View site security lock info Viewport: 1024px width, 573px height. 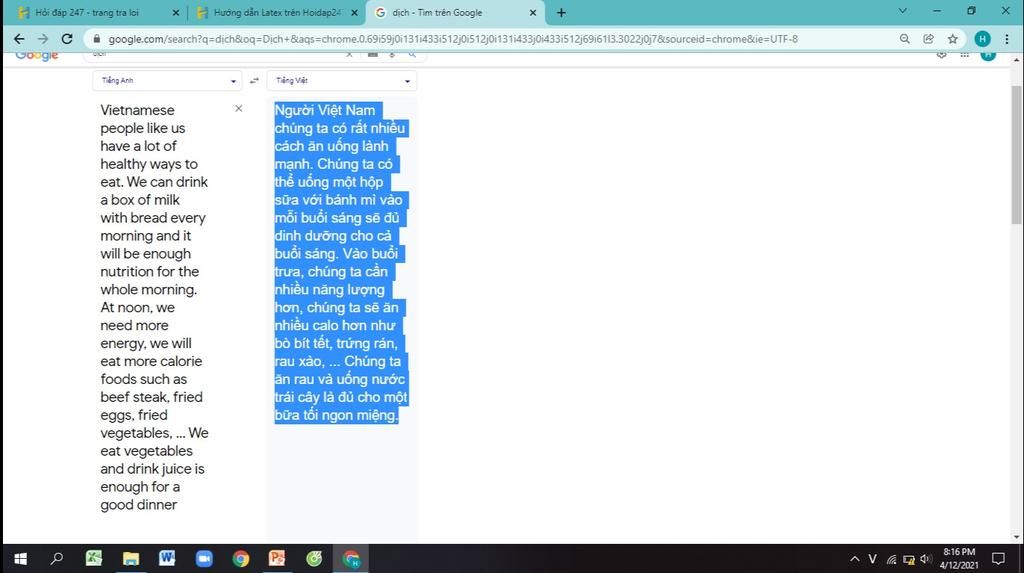[x=97, y=39]
